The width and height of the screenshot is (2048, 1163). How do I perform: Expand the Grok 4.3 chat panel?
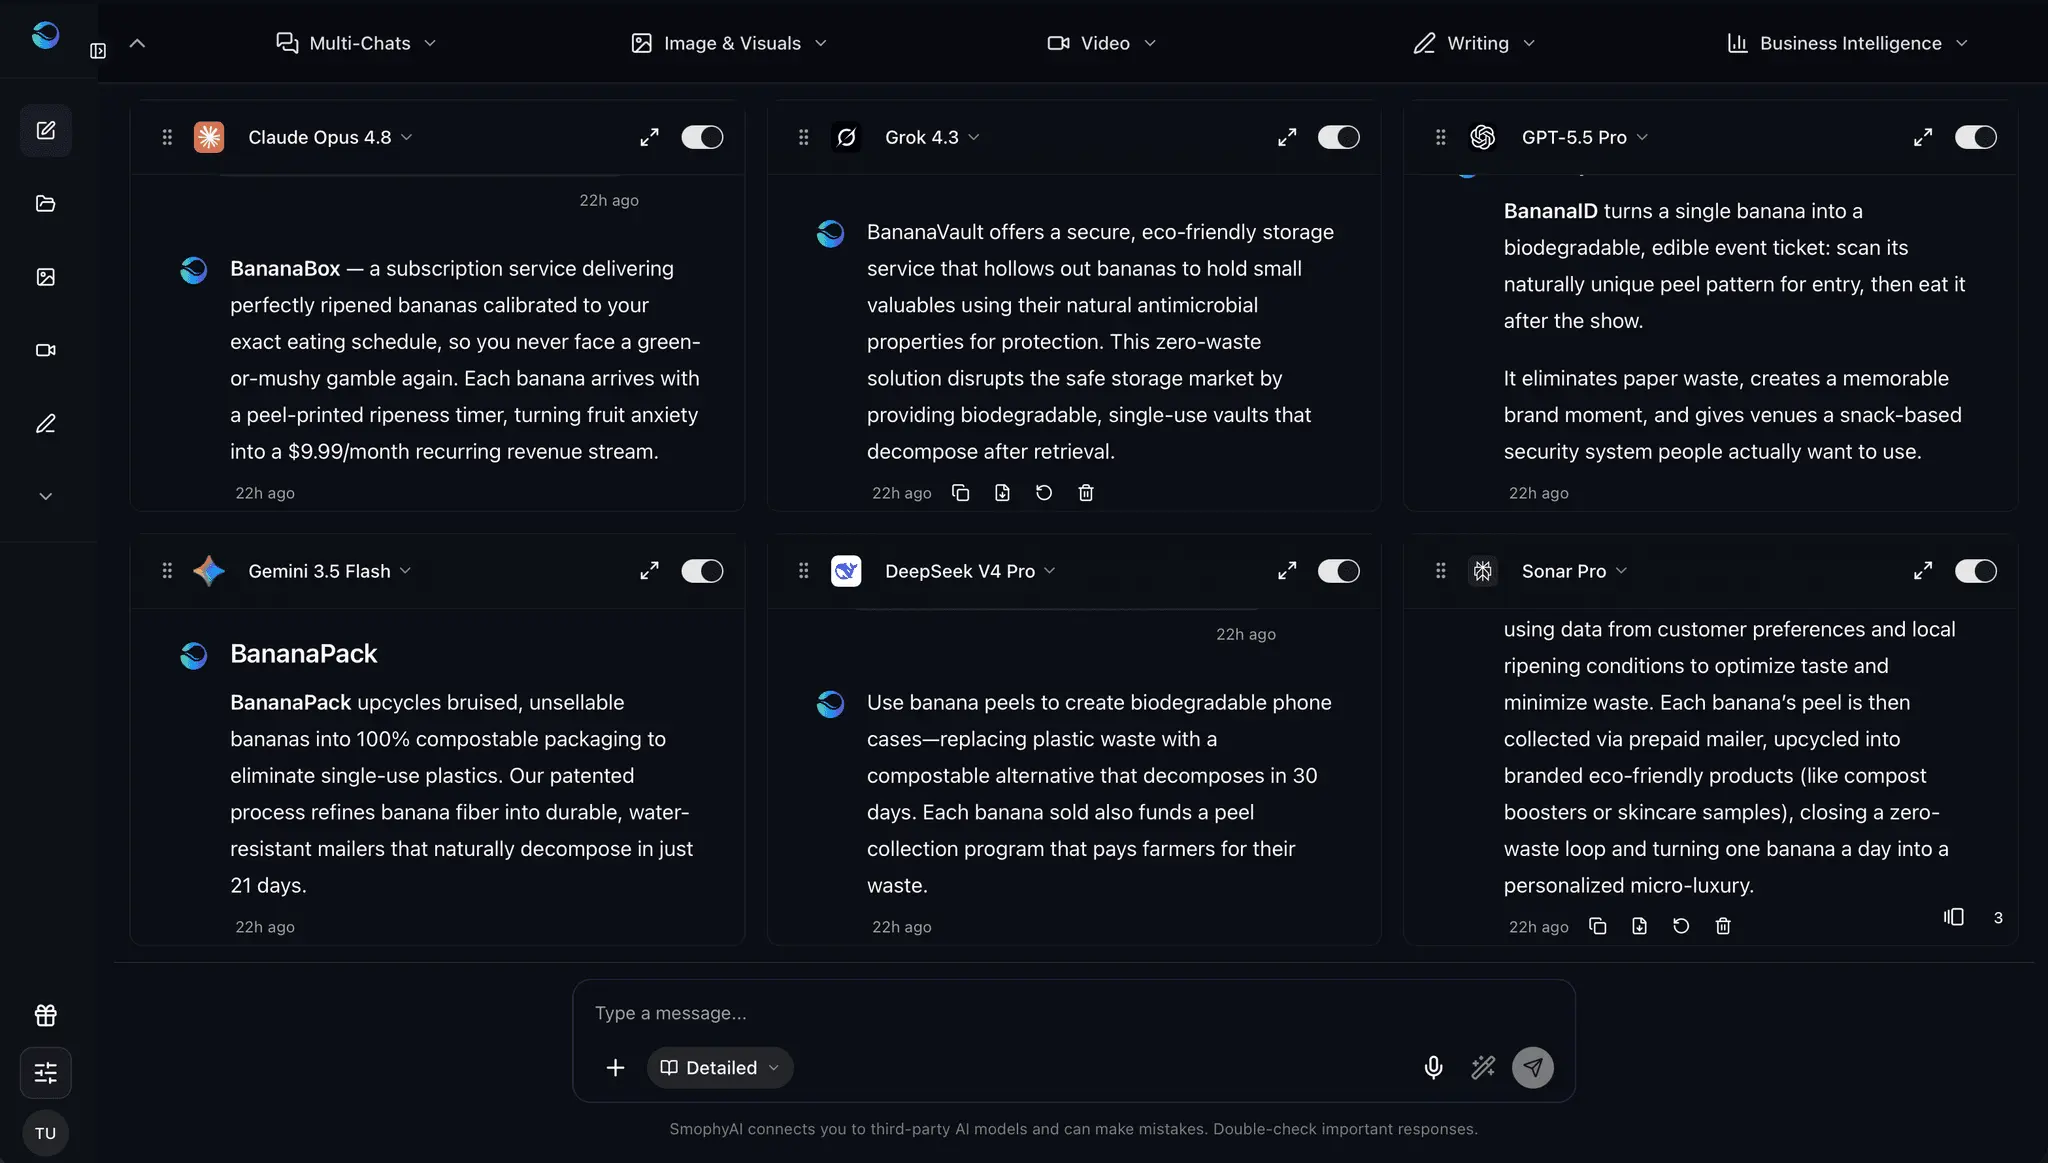[1287, 137]
